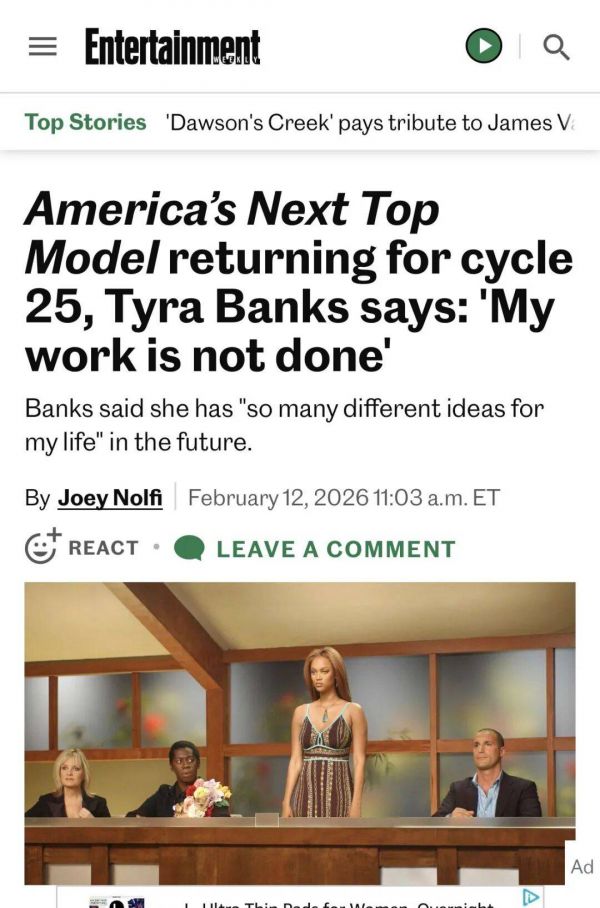Image resolution: width=600 pixels, height=908 pixels.
Task: Click the February 12, 2026 publish date
Action: (x=343, y=497)
